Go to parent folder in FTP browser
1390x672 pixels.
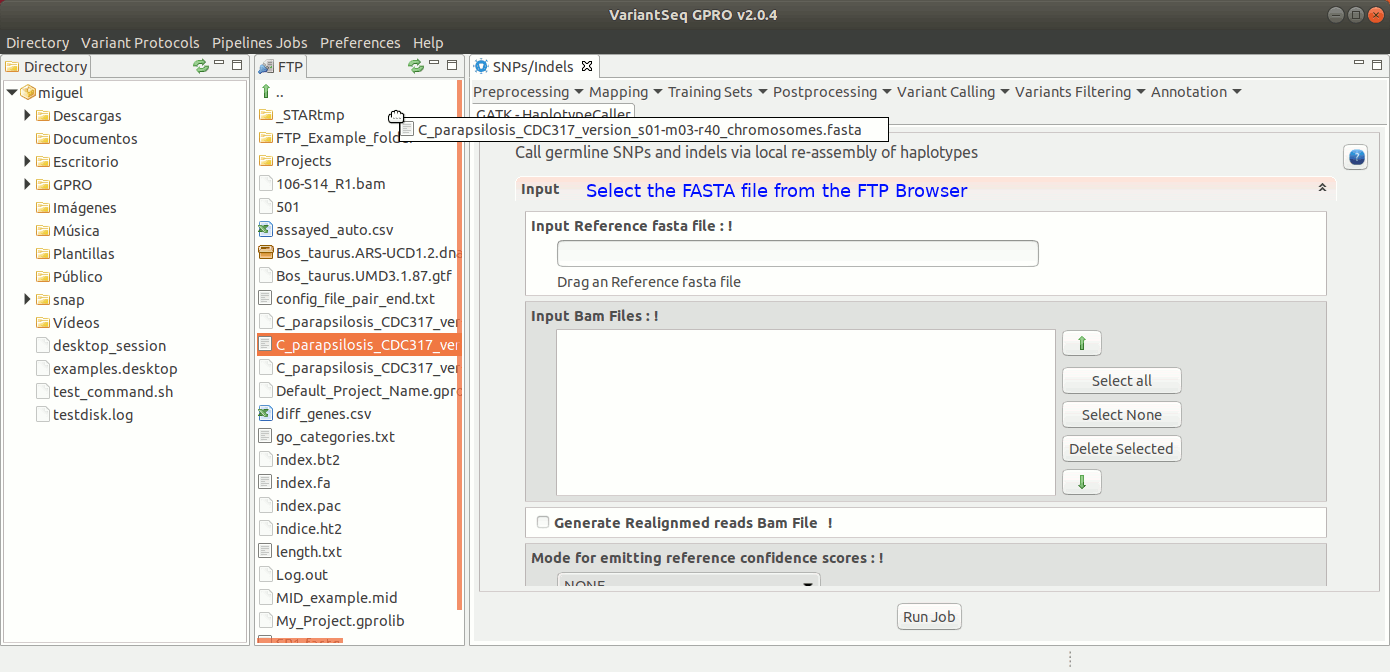coord(266,92)
